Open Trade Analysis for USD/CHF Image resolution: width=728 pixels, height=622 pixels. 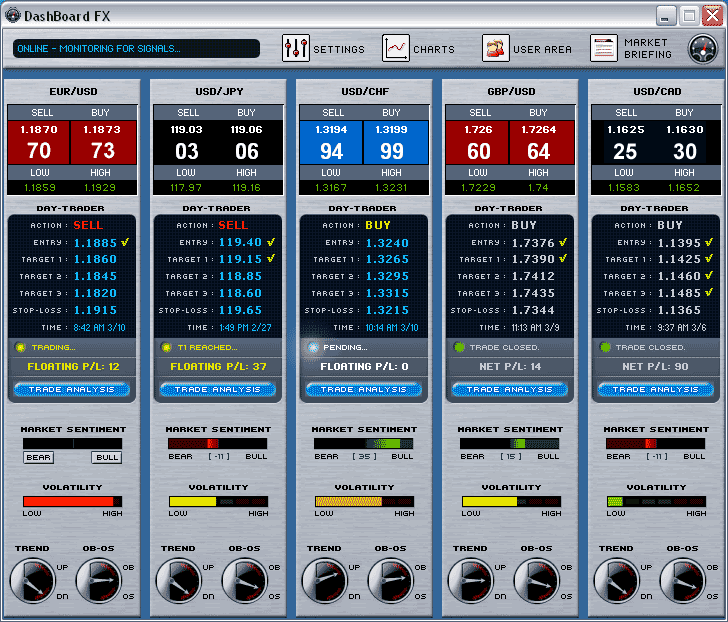364,389
